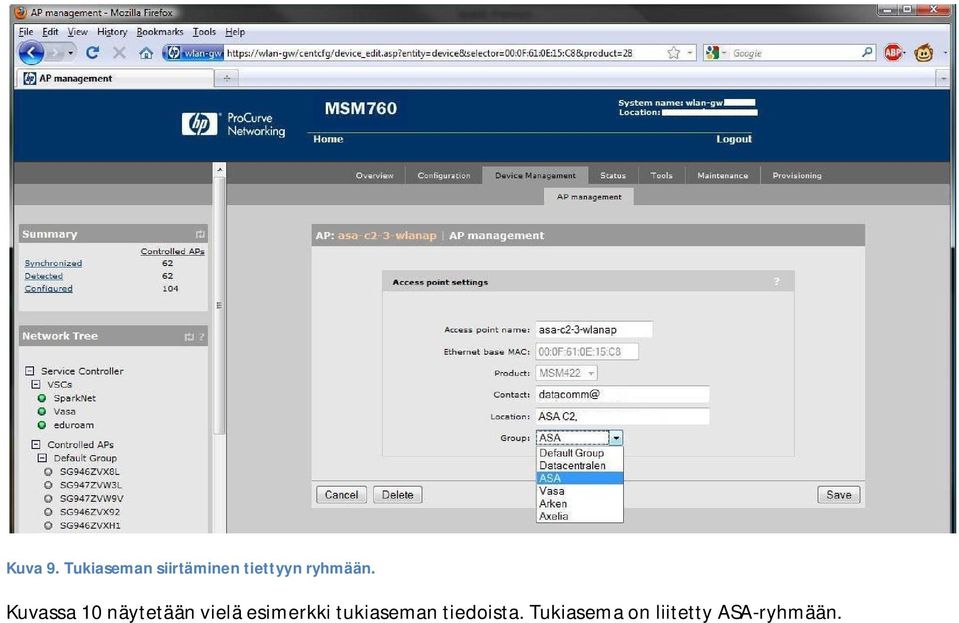Click the Delete button
This screenshot has height=623, width=959.
click(398, 495)
